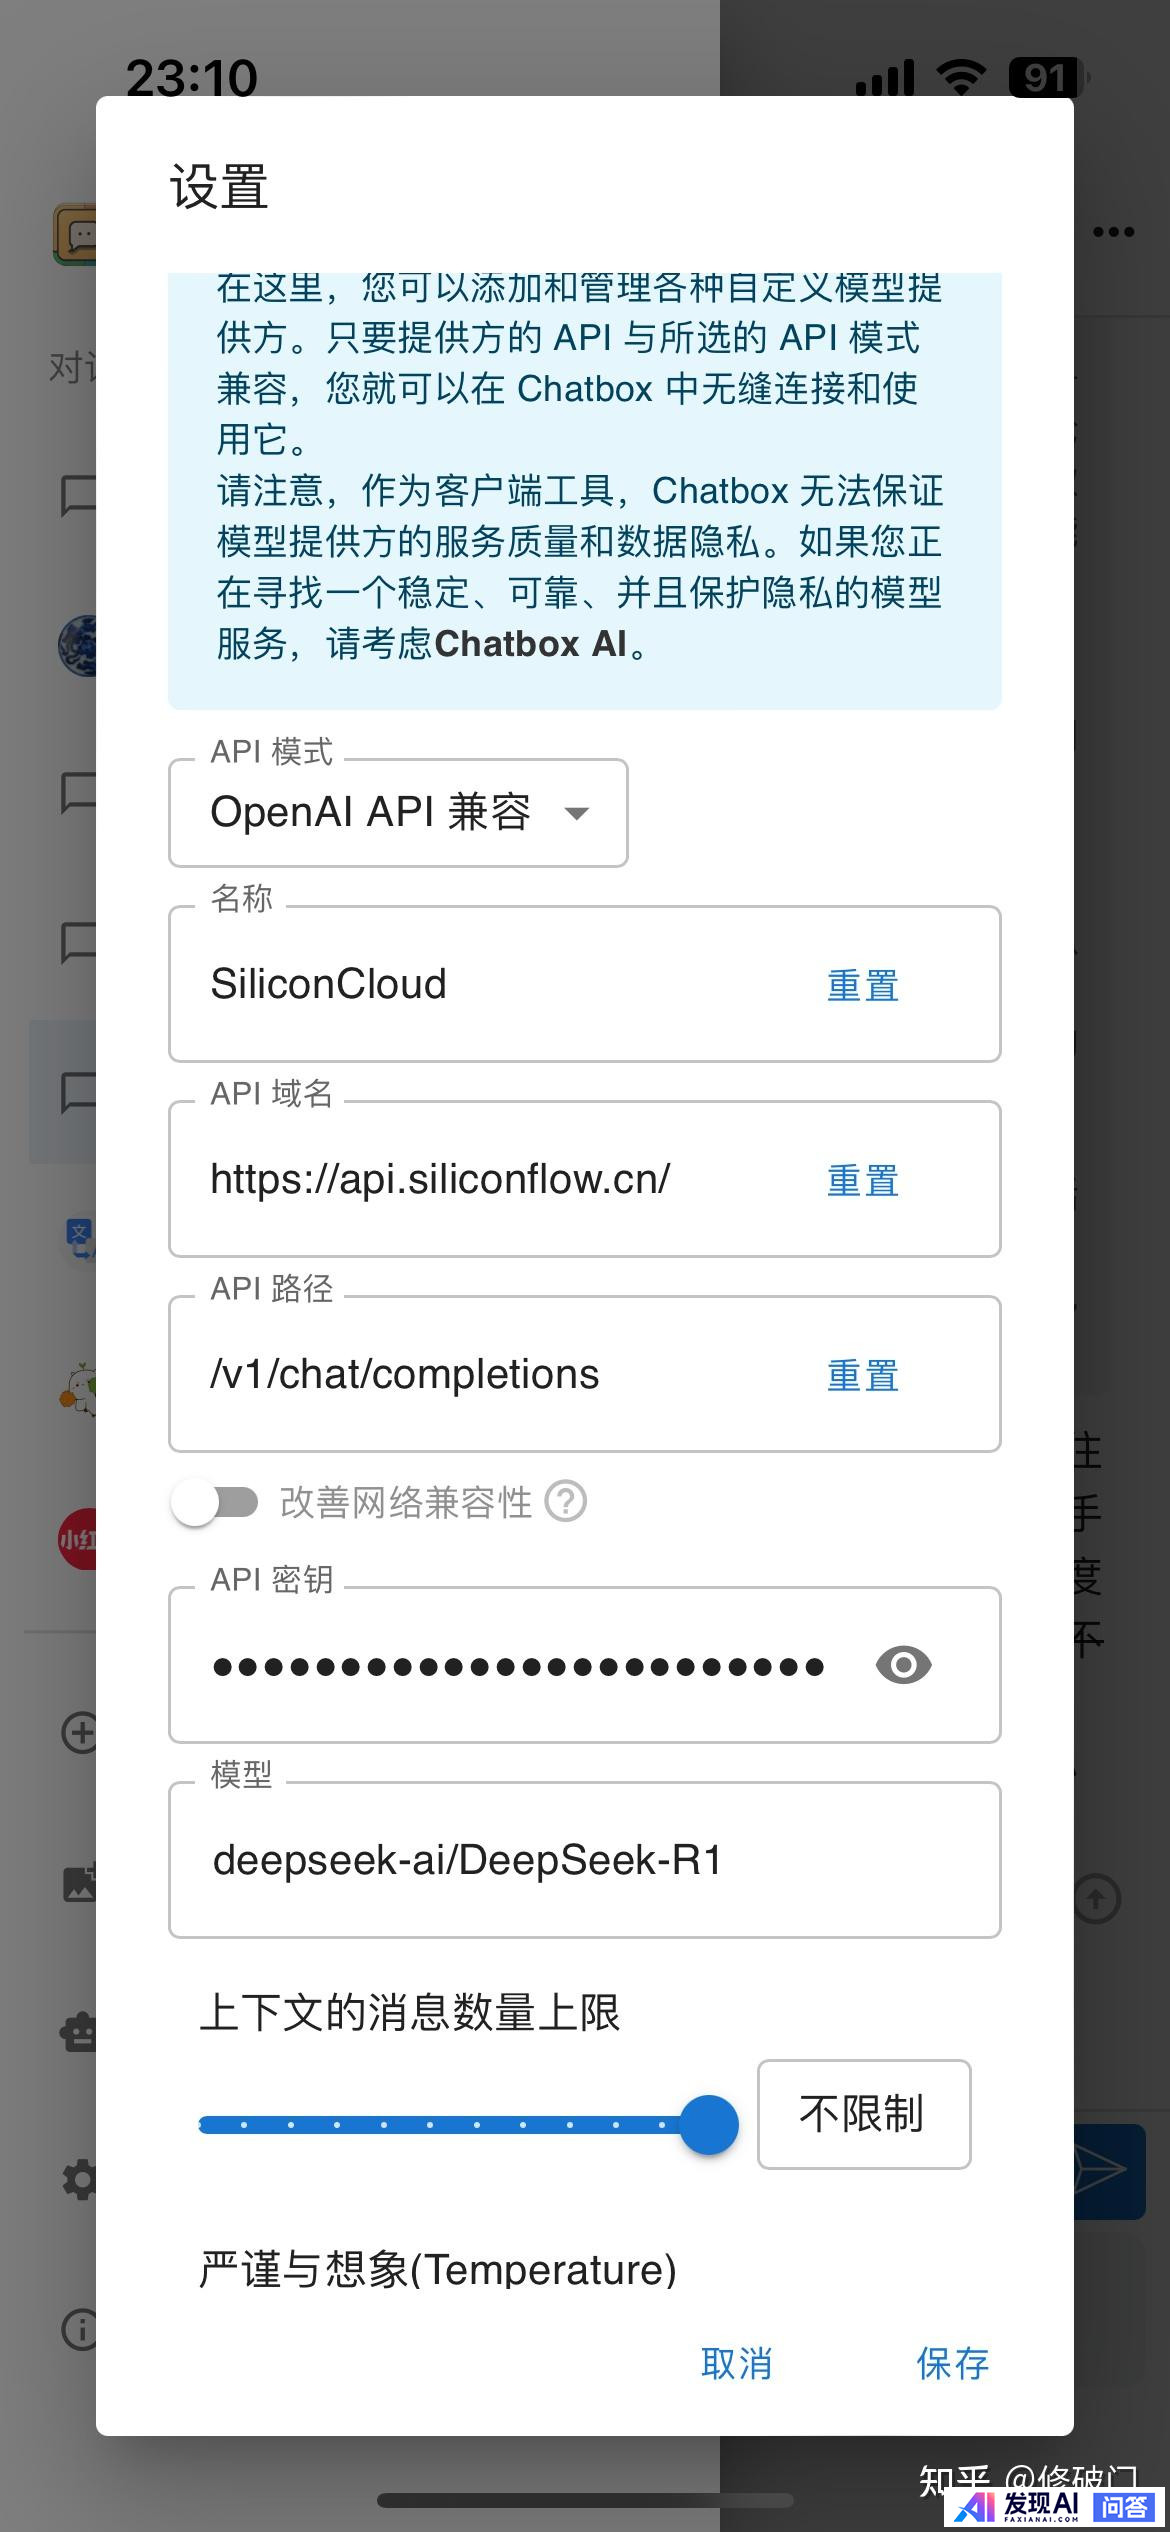Toggle the 改善网络兼容性 switch
The height and width of the screenshot is (2532, 1170).
pos(215,1502)
